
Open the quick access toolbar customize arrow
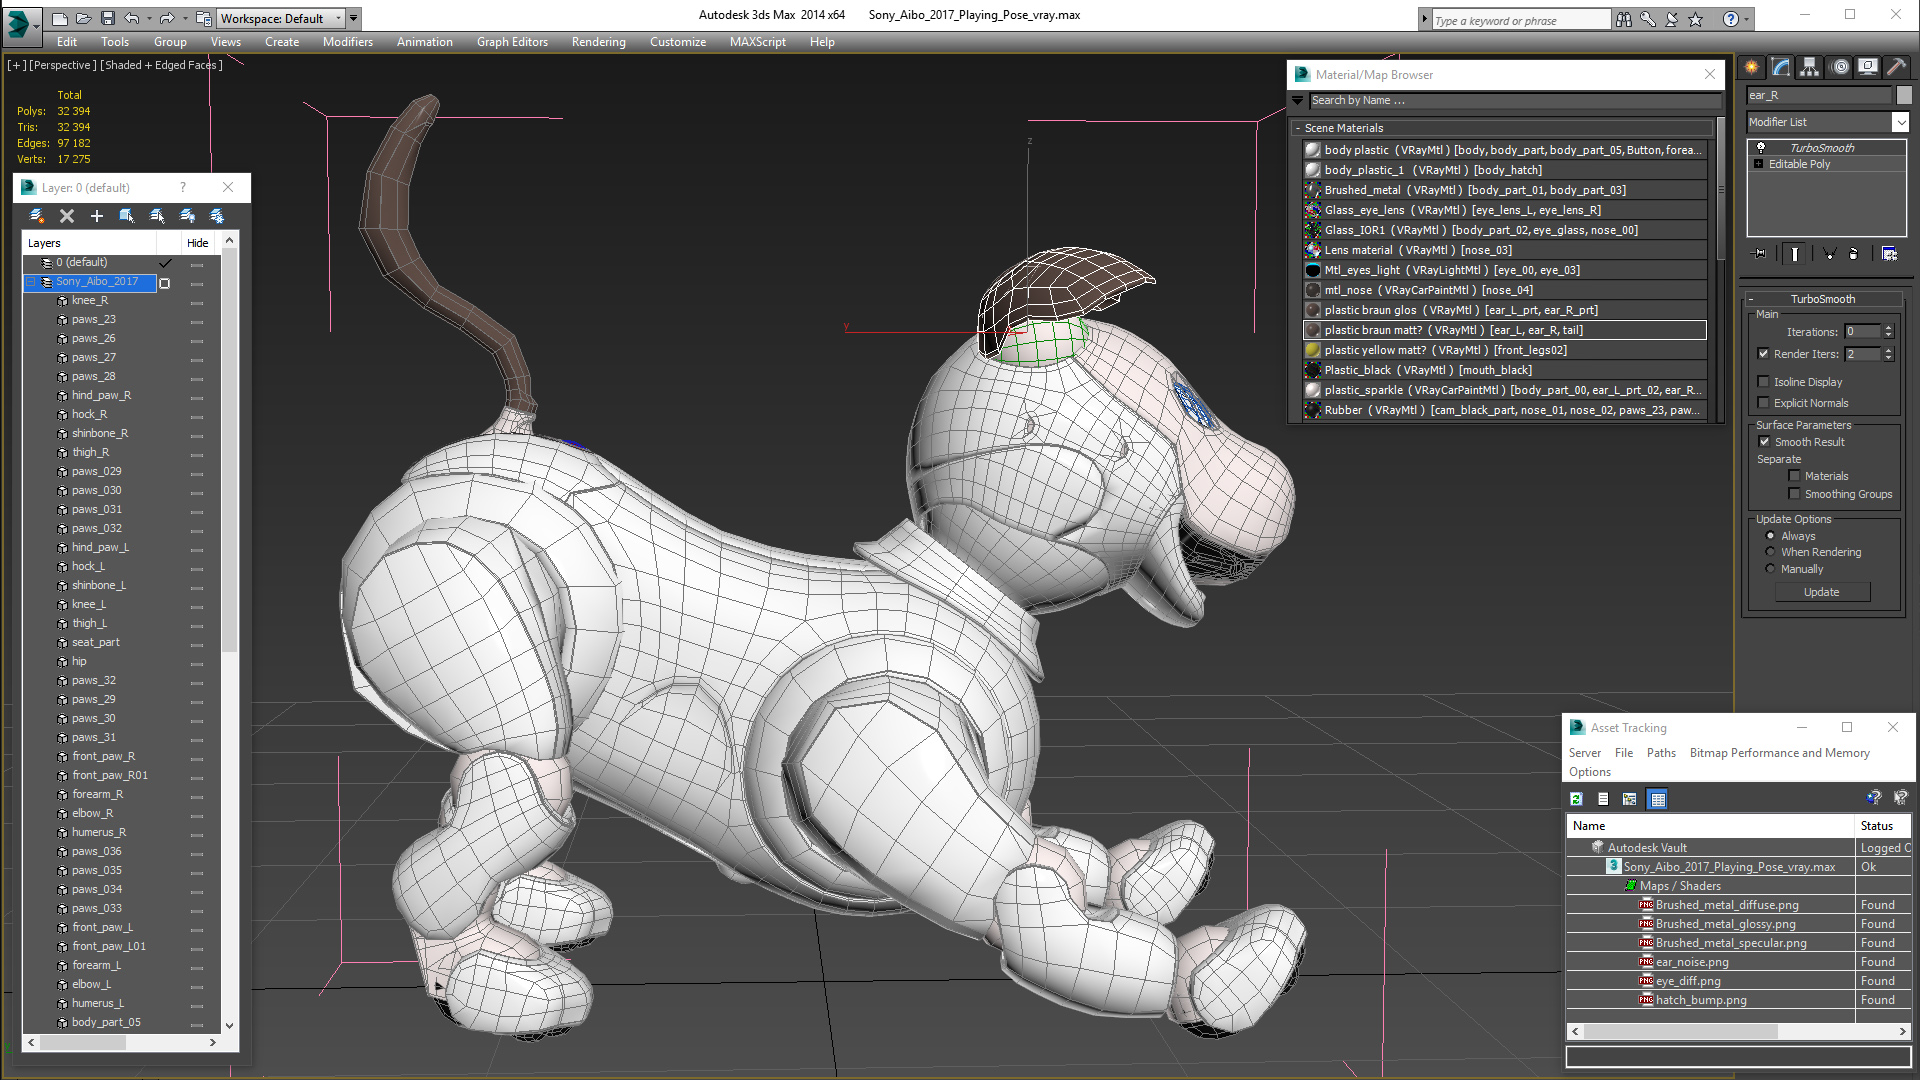coord(354,18)
